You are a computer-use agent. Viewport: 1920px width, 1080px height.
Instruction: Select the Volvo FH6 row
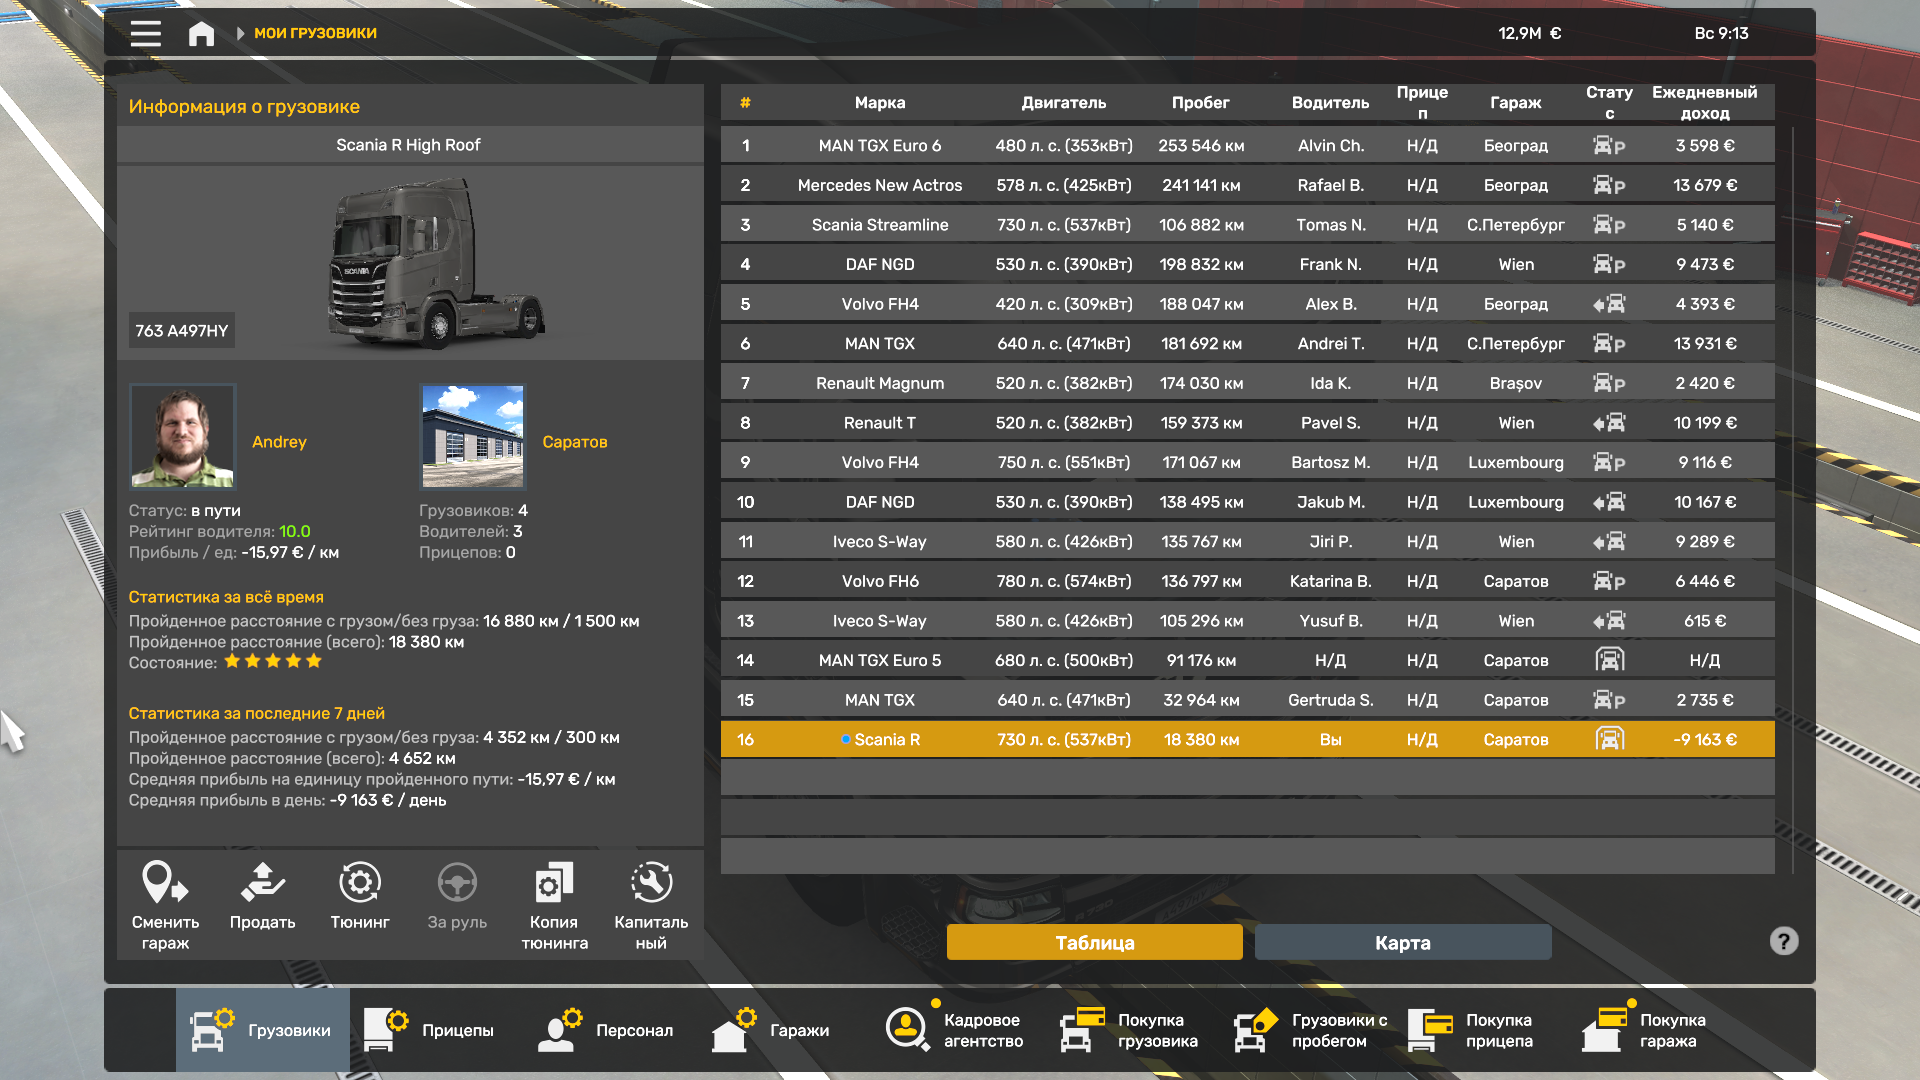pyautogui.click(x=1247, y=581)
